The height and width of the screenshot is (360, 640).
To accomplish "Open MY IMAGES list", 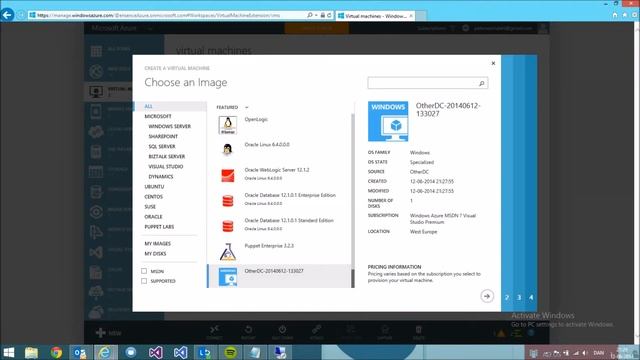I will 158,244.
